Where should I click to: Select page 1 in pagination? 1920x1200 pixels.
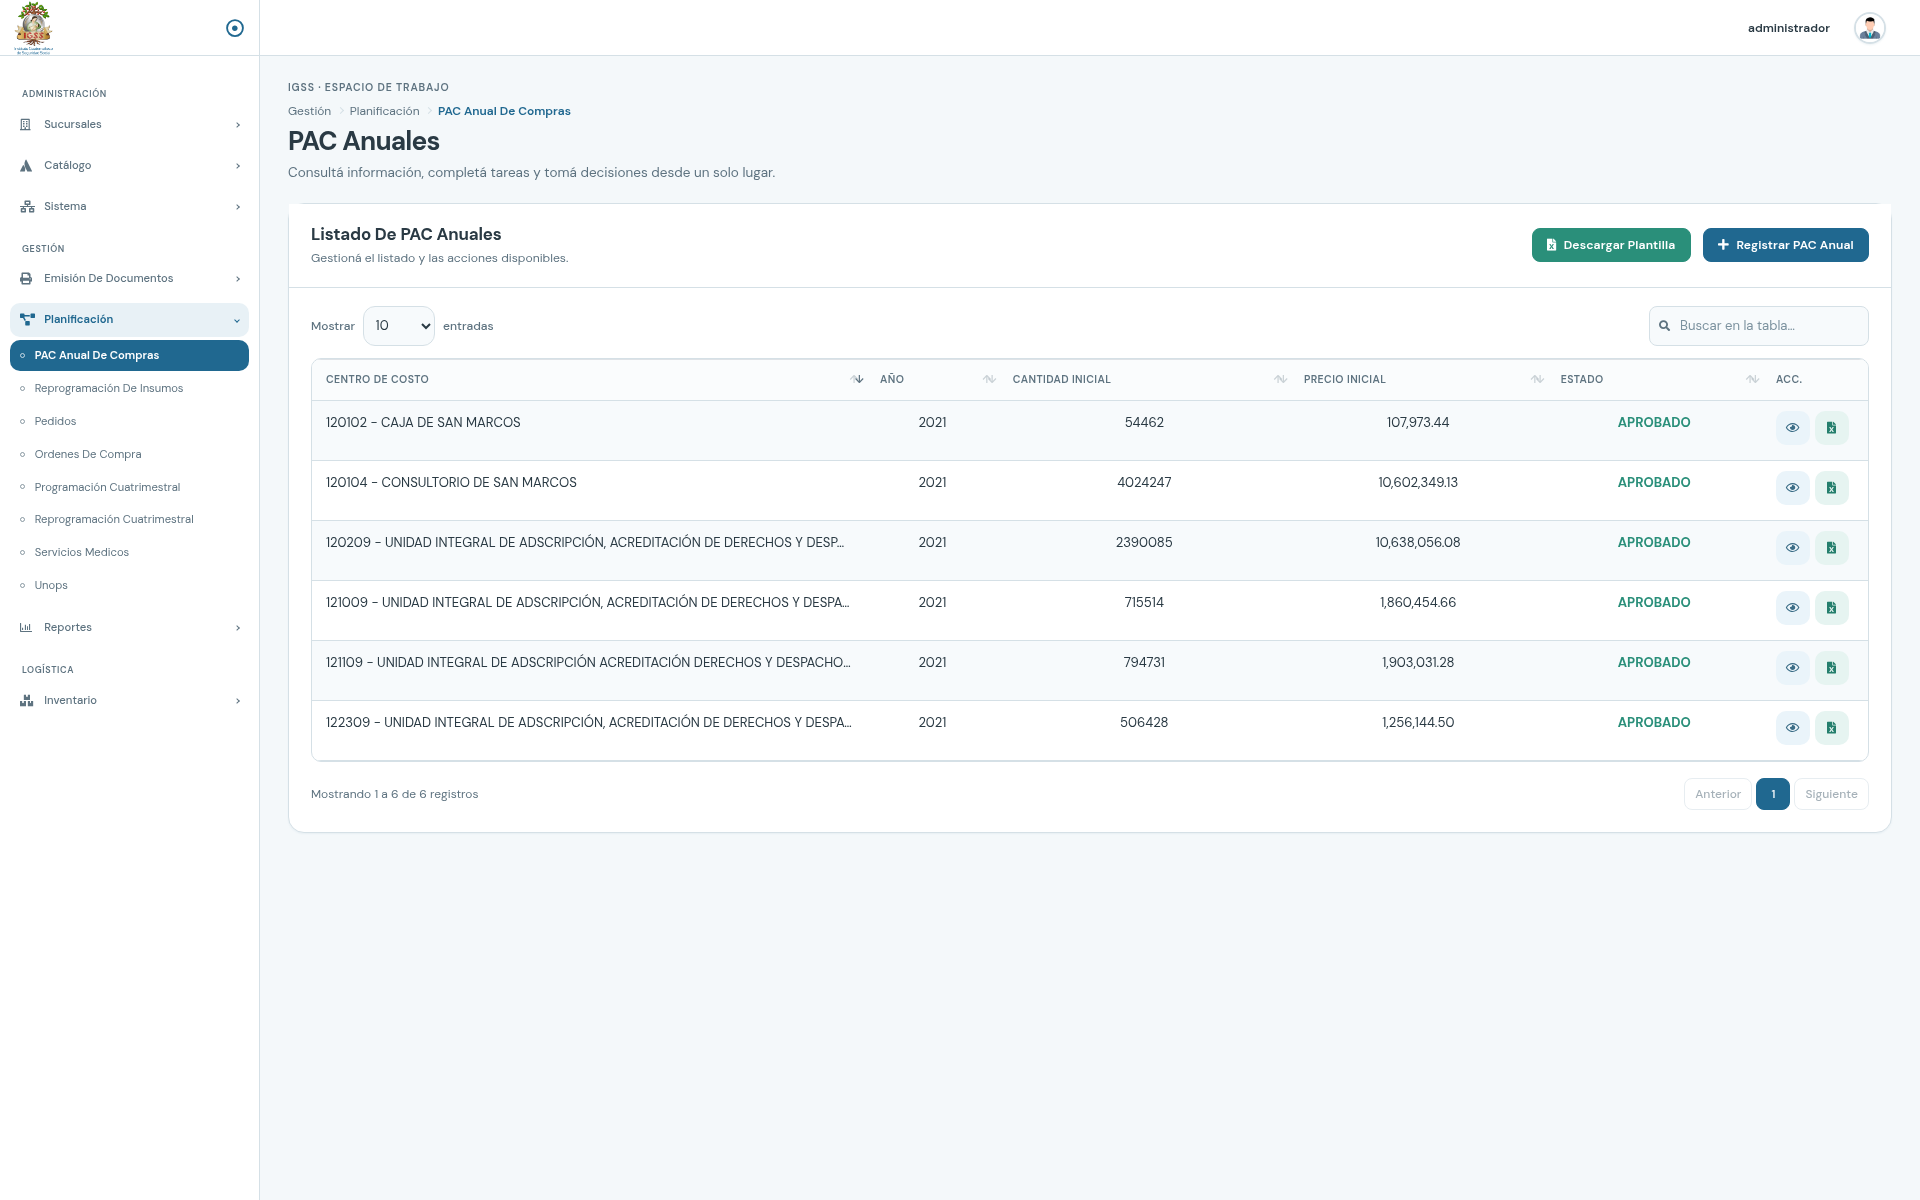(x=1772, y=794)
